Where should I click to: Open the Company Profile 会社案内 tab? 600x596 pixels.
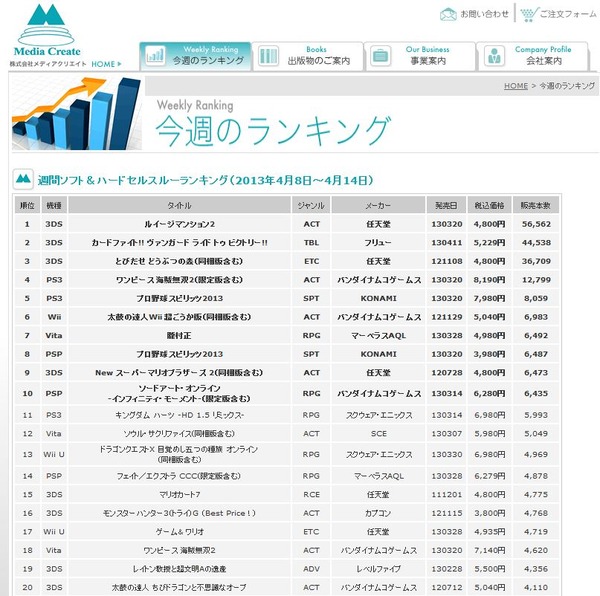[533, 56]
